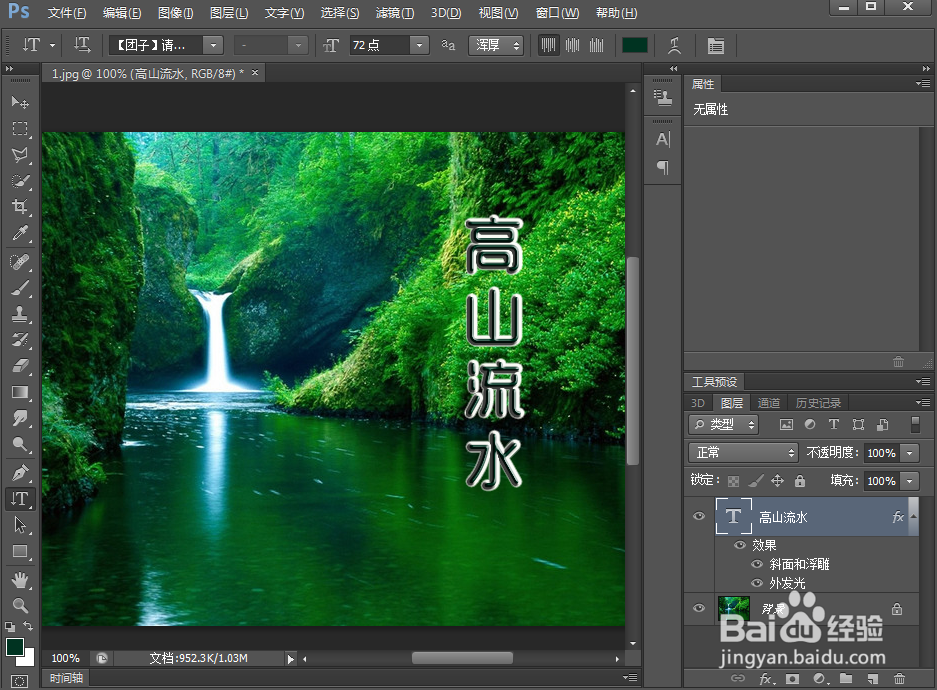Open the 滤镜 menu
The height and width of the screenshot is (690, 937).
click(394, 13)
